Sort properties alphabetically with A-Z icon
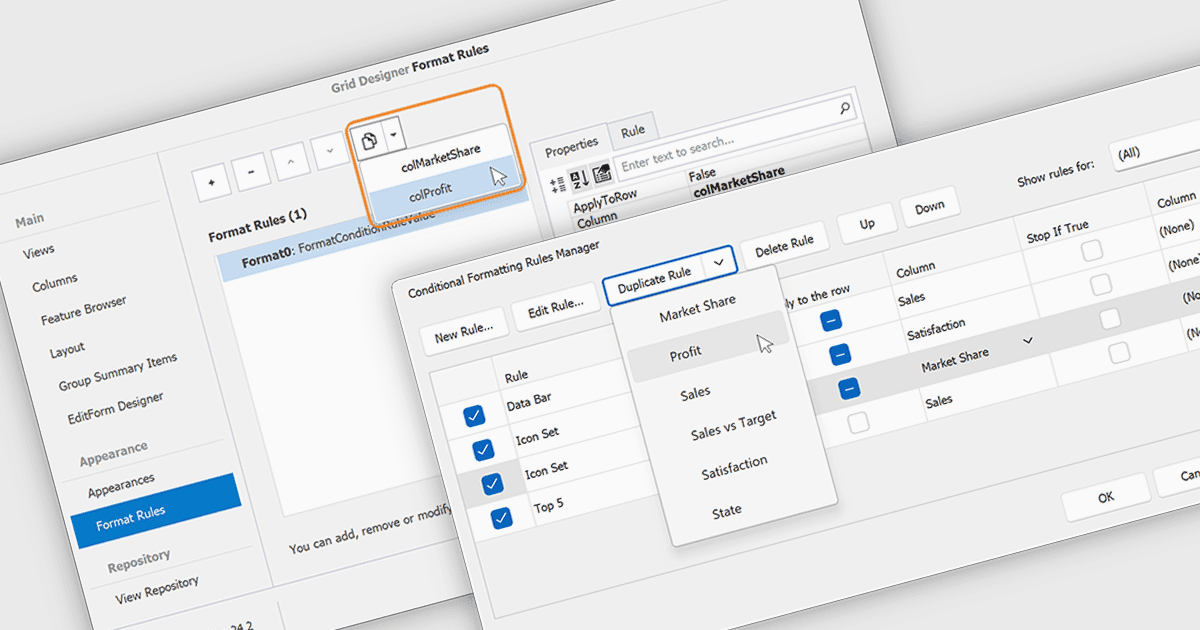The width and height of the screenshot is (1200, 630). tap(580, 180)
